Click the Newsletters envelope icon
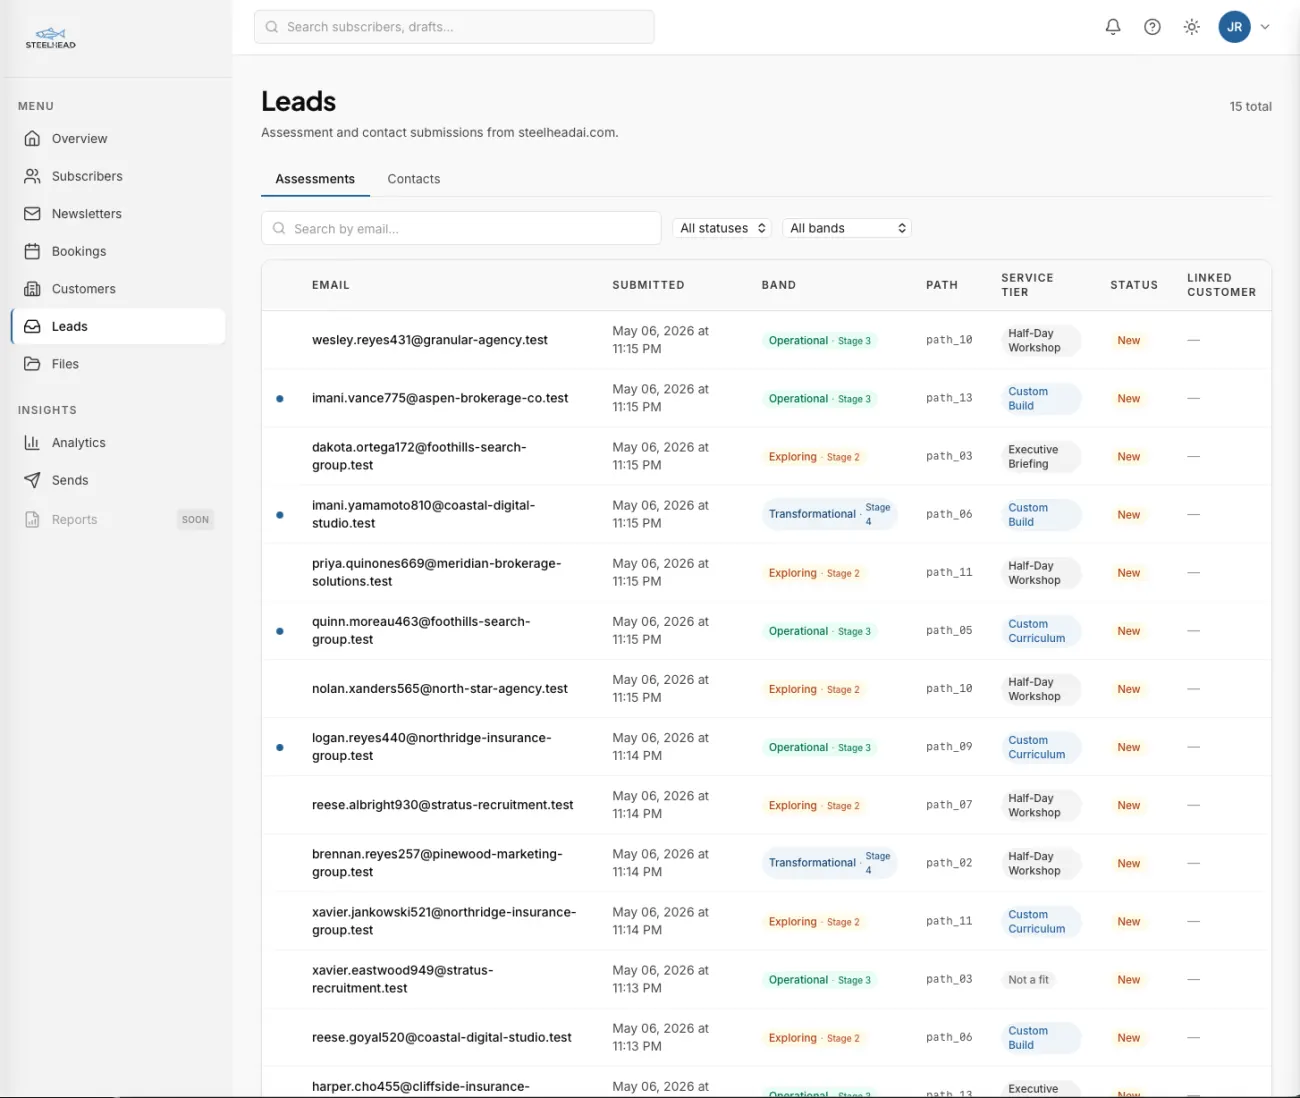The width and height of the screenshot is (1300, 1098). (x=32, y=214)
